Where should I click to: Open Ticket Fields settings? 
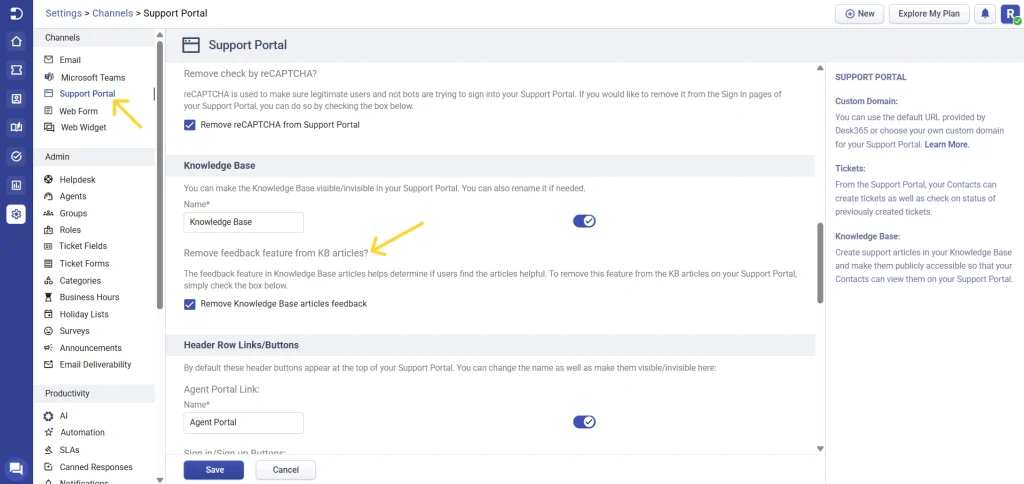click(83, 246)
